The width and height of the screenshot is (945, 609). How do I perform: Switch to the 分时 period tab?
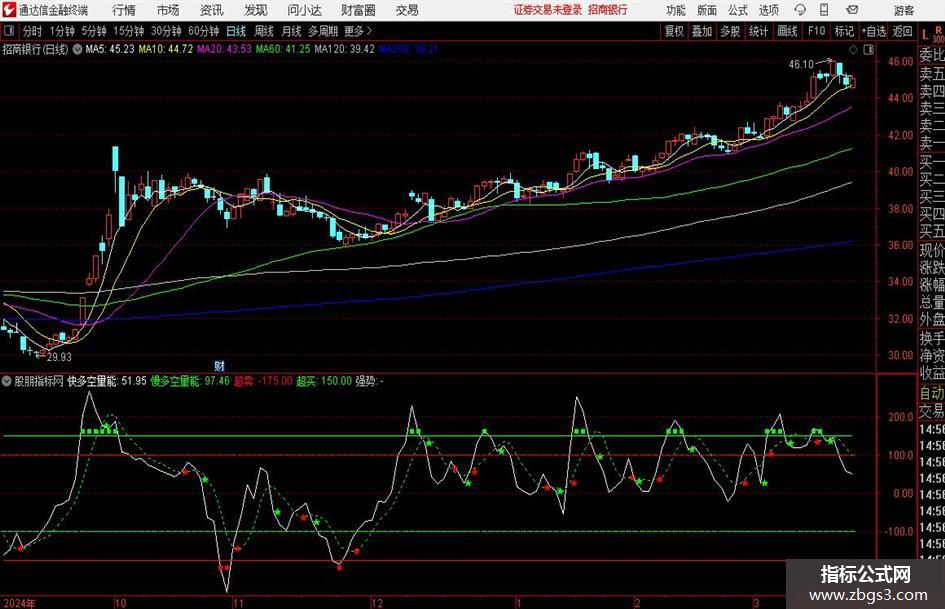(32, 31)
